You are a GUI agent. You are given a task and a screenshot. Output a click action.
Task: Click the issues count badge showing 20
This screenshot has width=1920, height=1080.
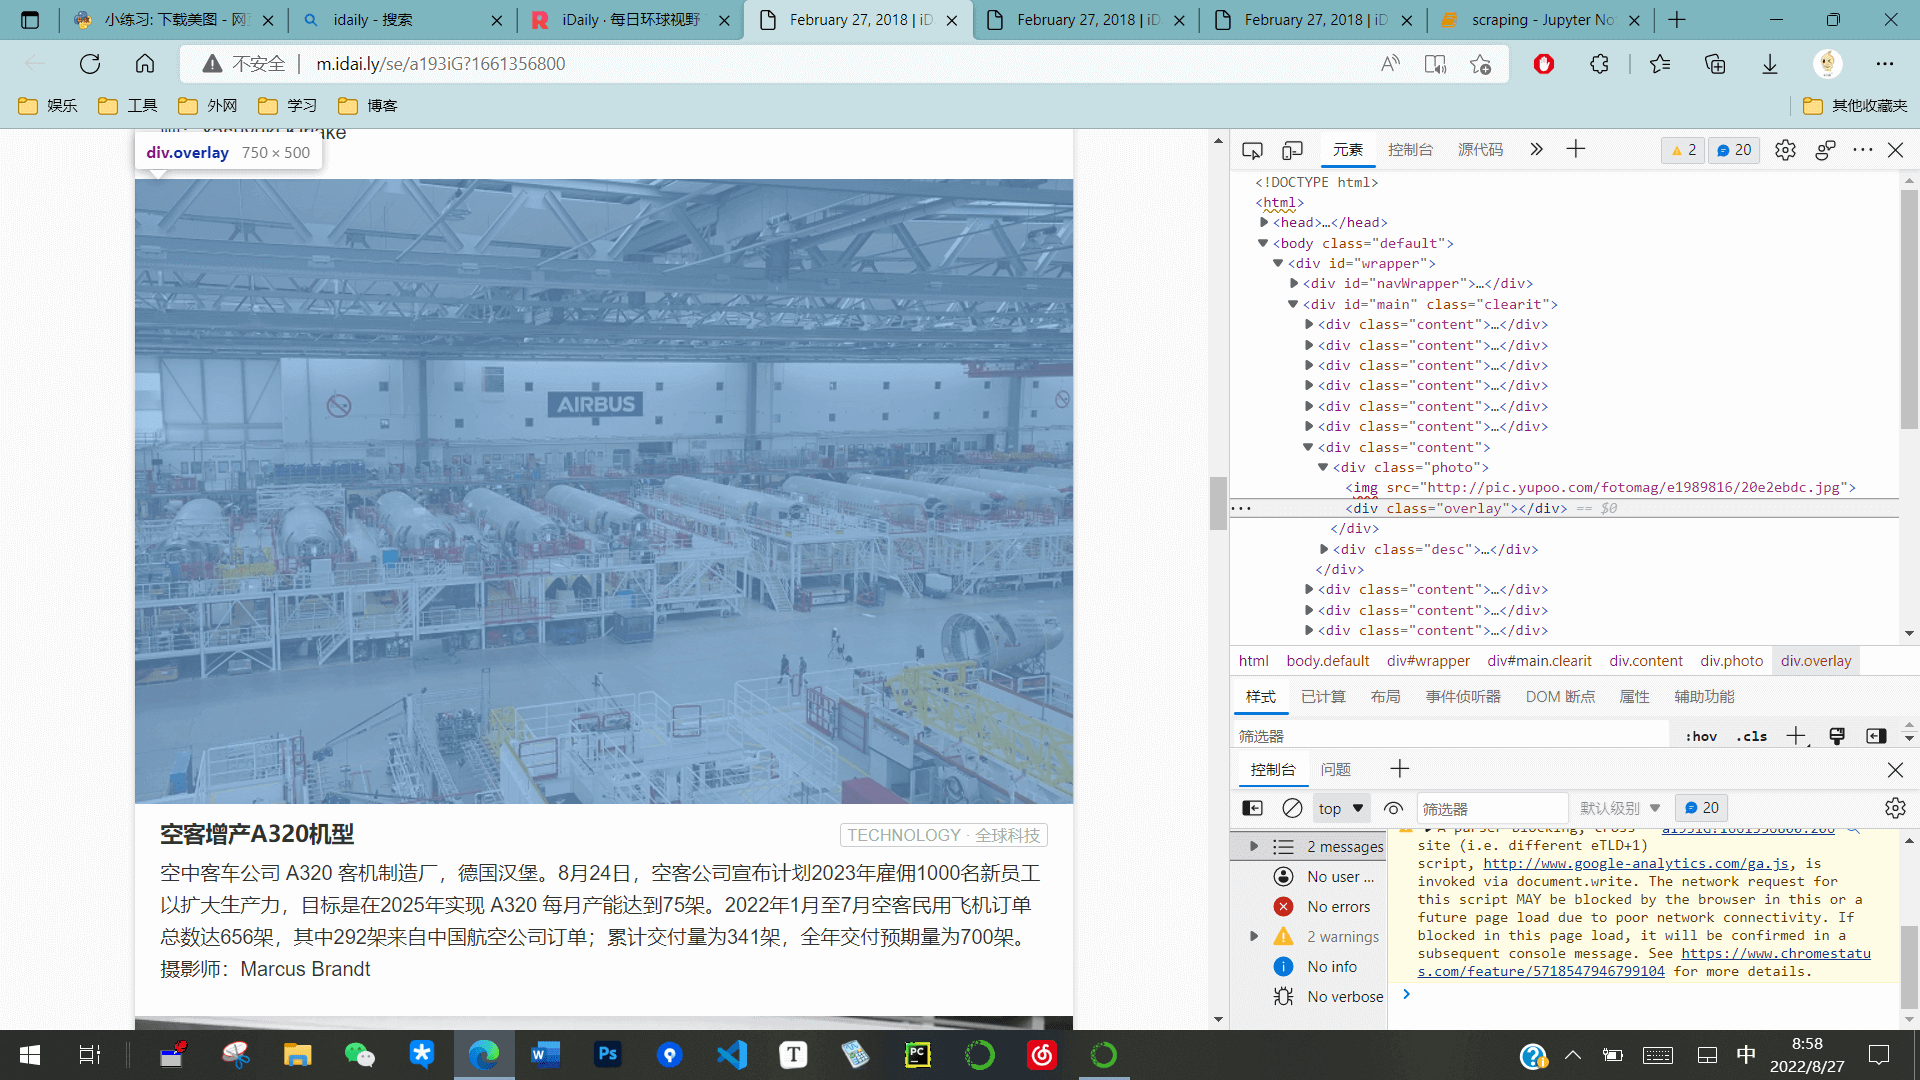(x=1734, y=150)
